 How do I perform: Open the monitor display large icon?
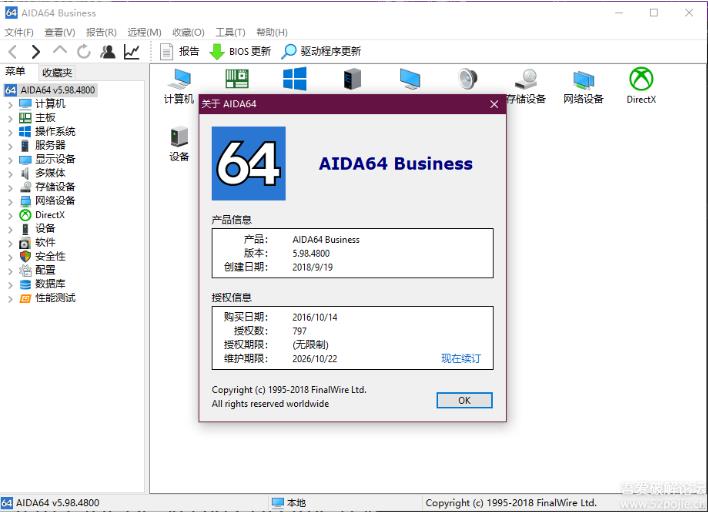point(410,79)
